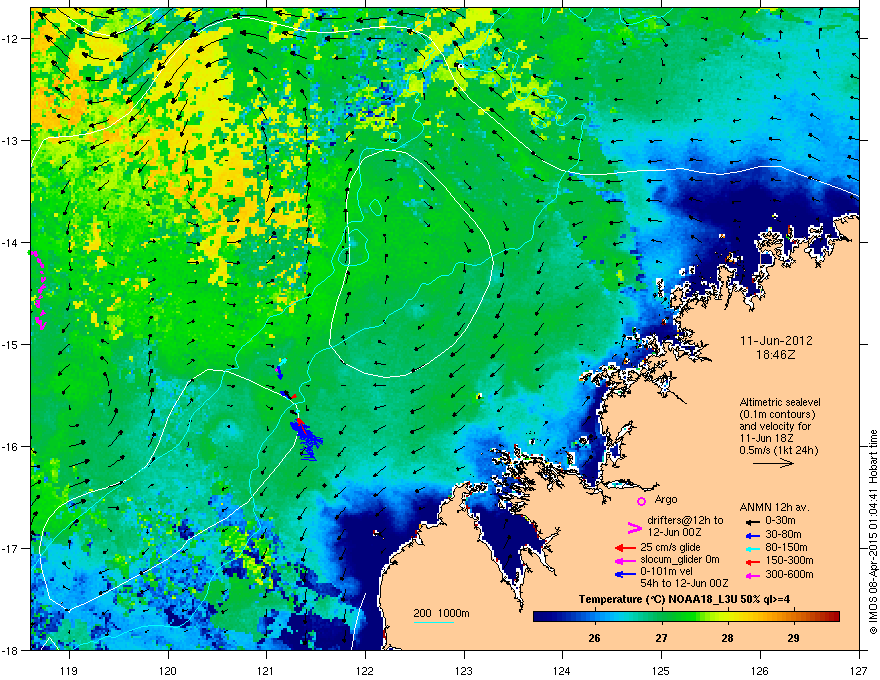
Task: Click the IMOS copyright timestamp text
Action: [x=873, y=533]
